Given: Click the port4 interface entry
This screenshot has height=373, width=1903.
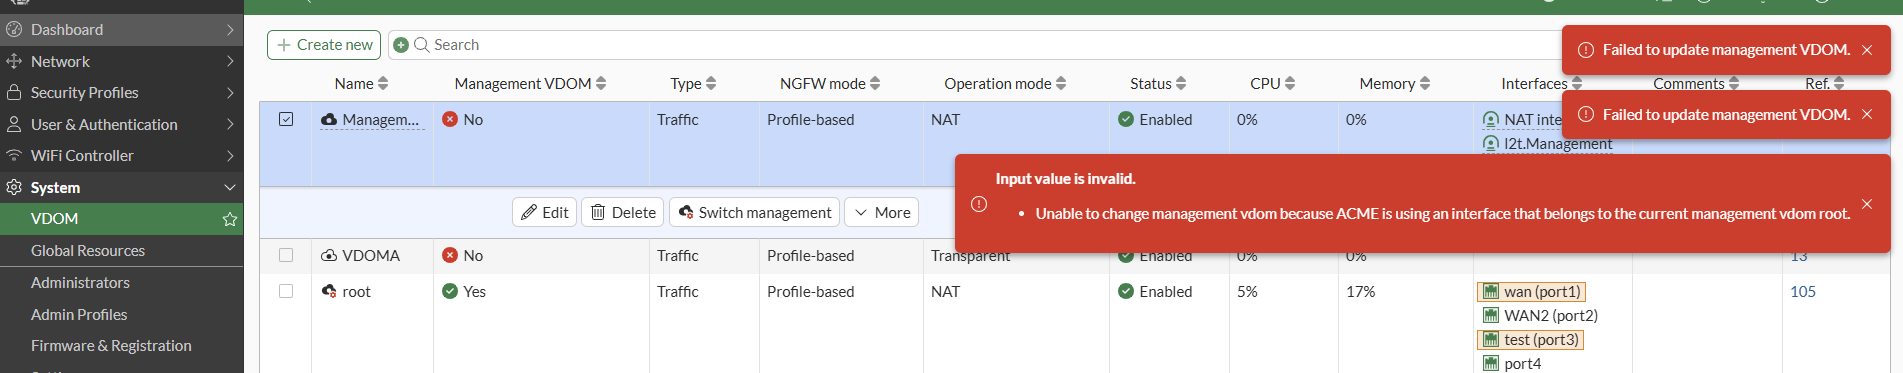Looking at the screenshot, I should [x=1512, y=363].
